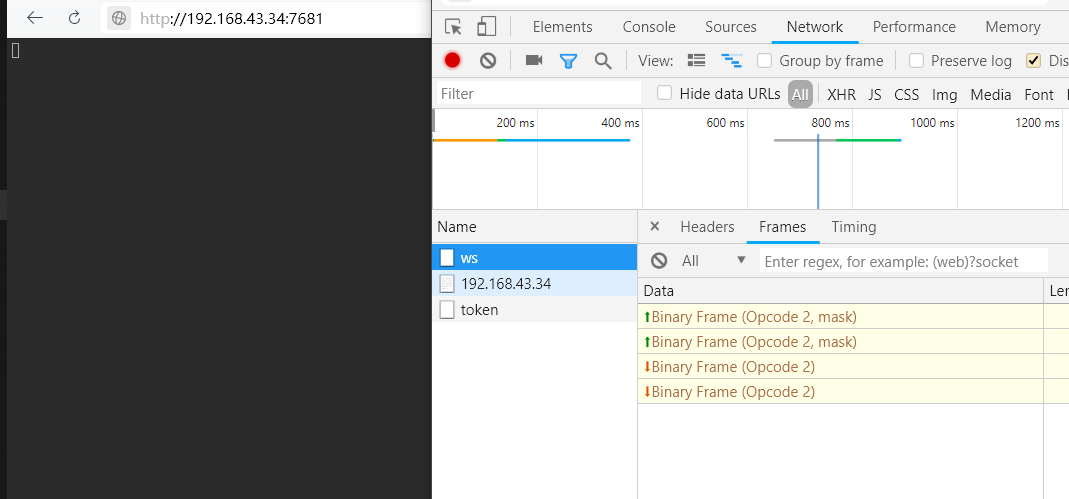
Task: Open the Timing tab
Action: coord(854,227)
